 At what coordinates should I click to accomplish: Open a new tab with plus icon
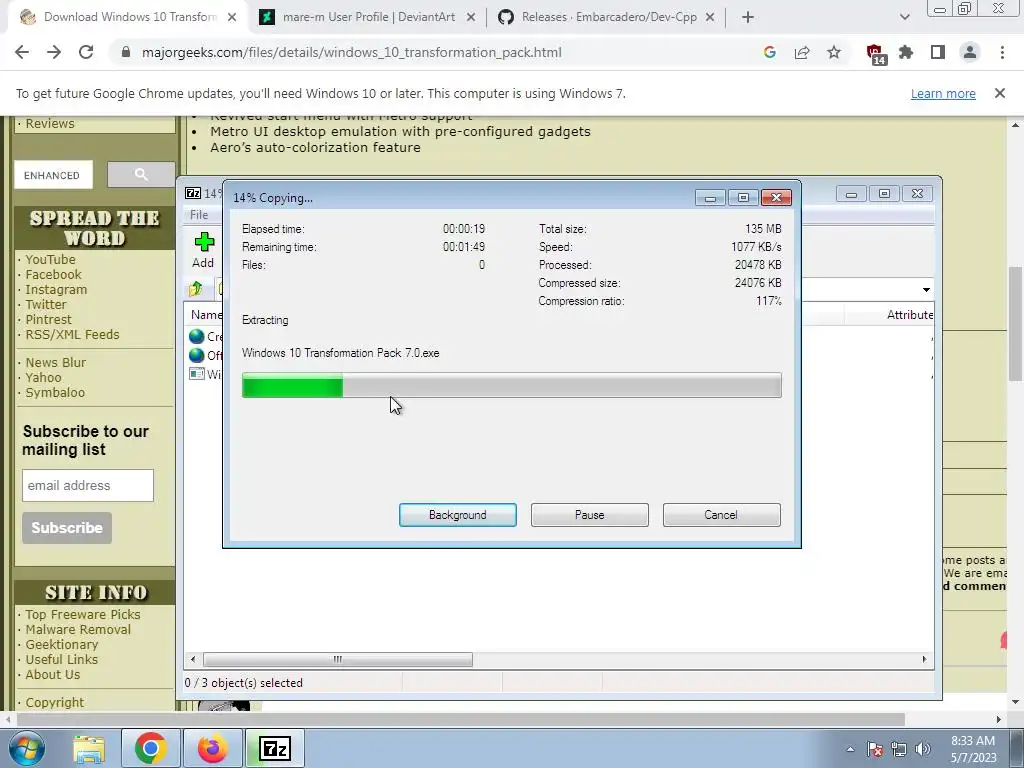pos(748,18)
